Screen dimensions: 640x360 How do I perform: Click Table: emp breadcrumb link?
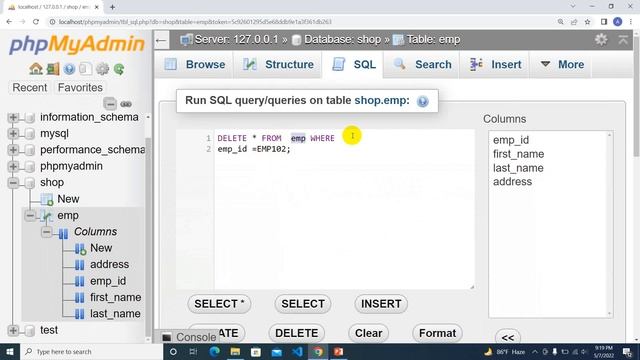point(433,40)
